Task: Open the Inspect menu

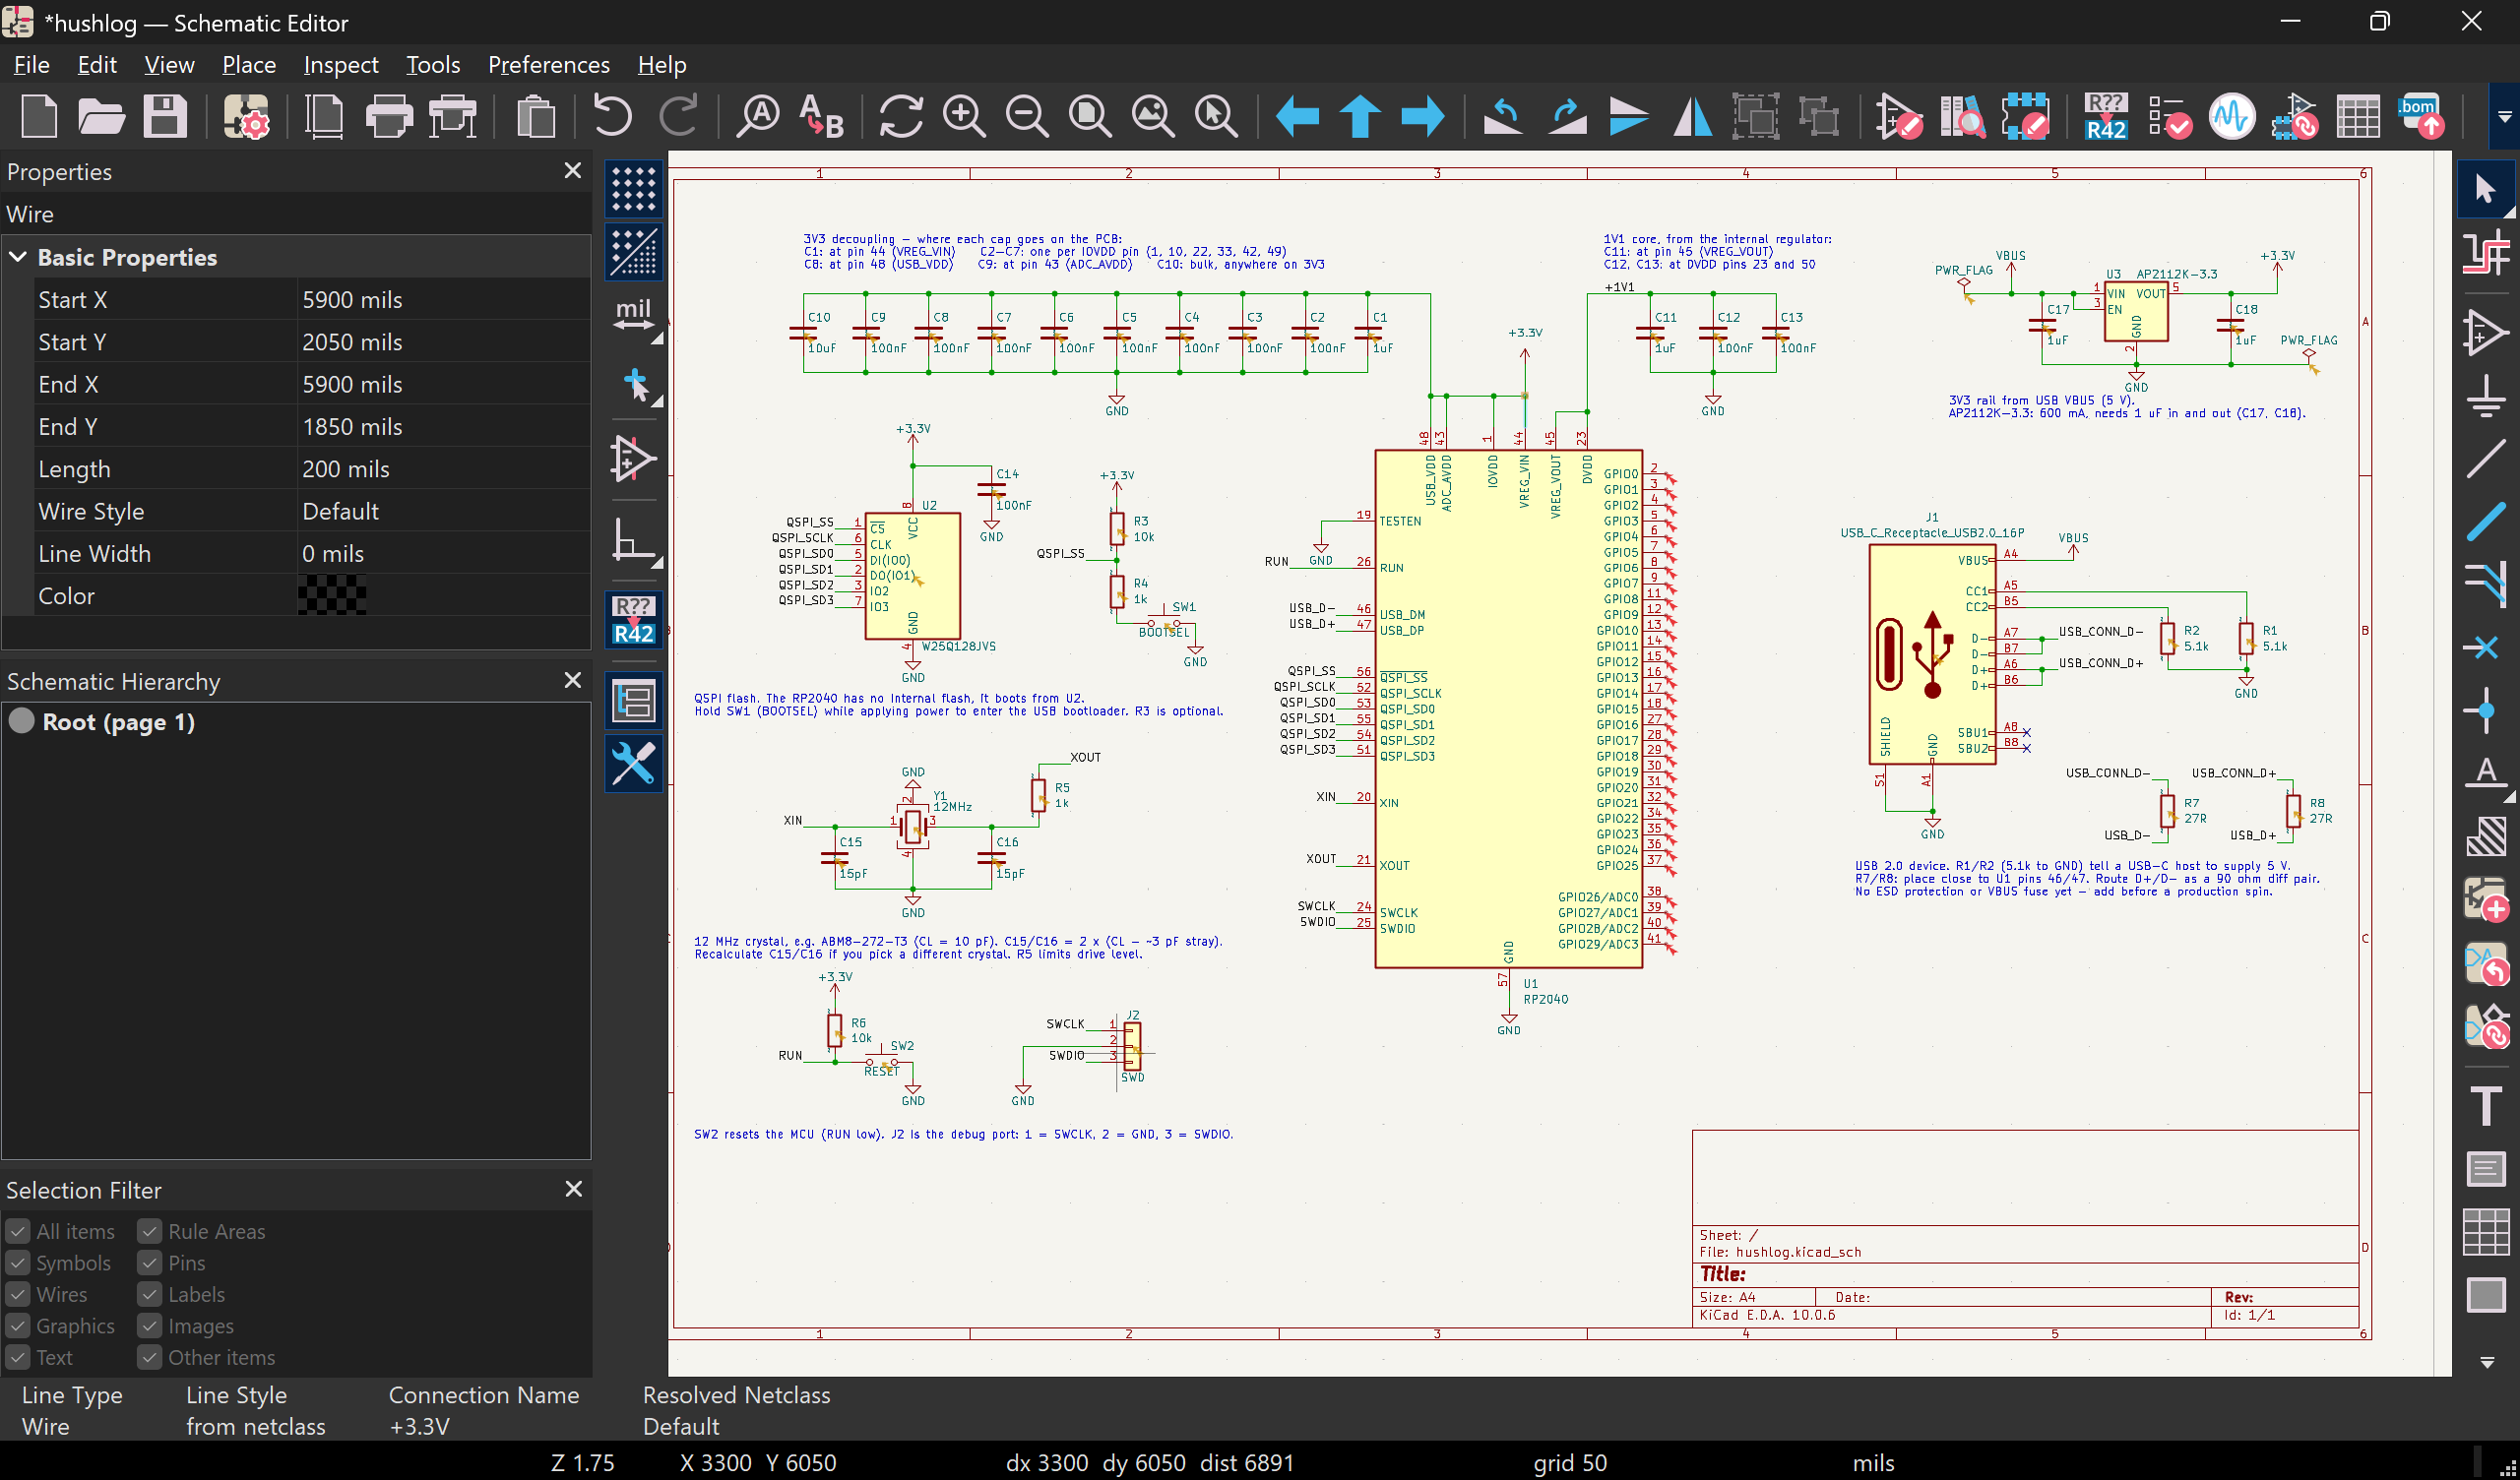Action: click(x=341, y=65)
